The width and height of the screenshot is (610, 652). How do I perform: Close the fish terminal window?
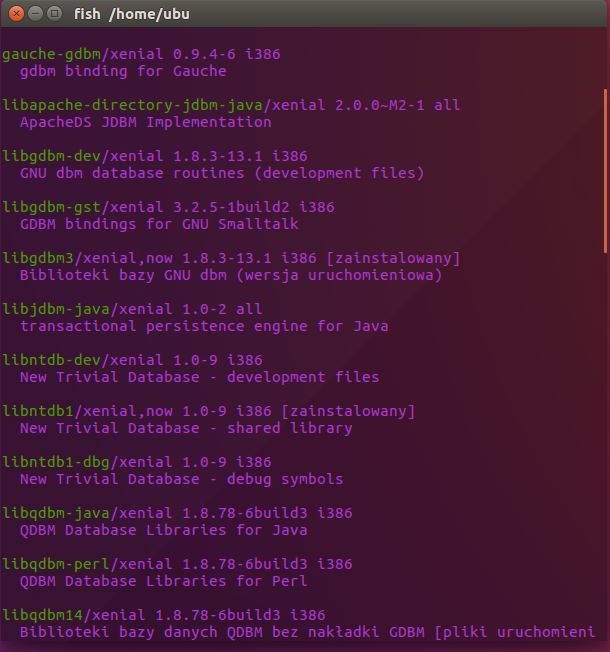(13, 14)
